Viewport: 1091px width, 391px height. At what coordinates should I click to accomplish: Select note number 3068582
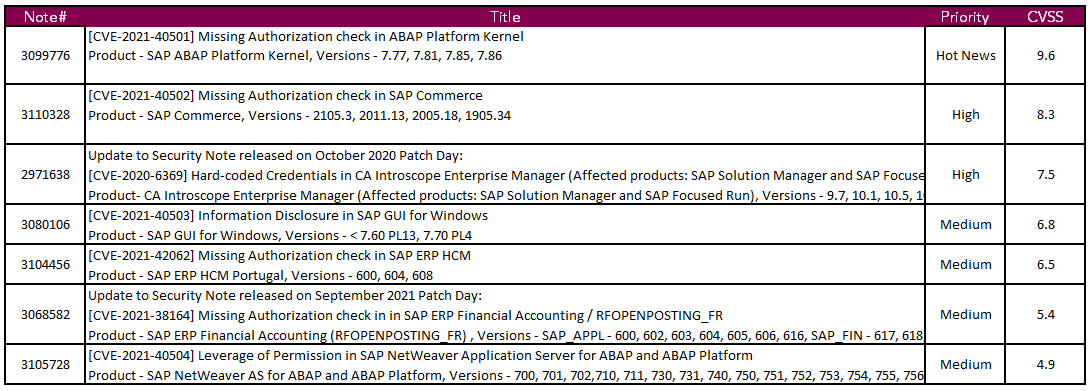coord(45,314)
